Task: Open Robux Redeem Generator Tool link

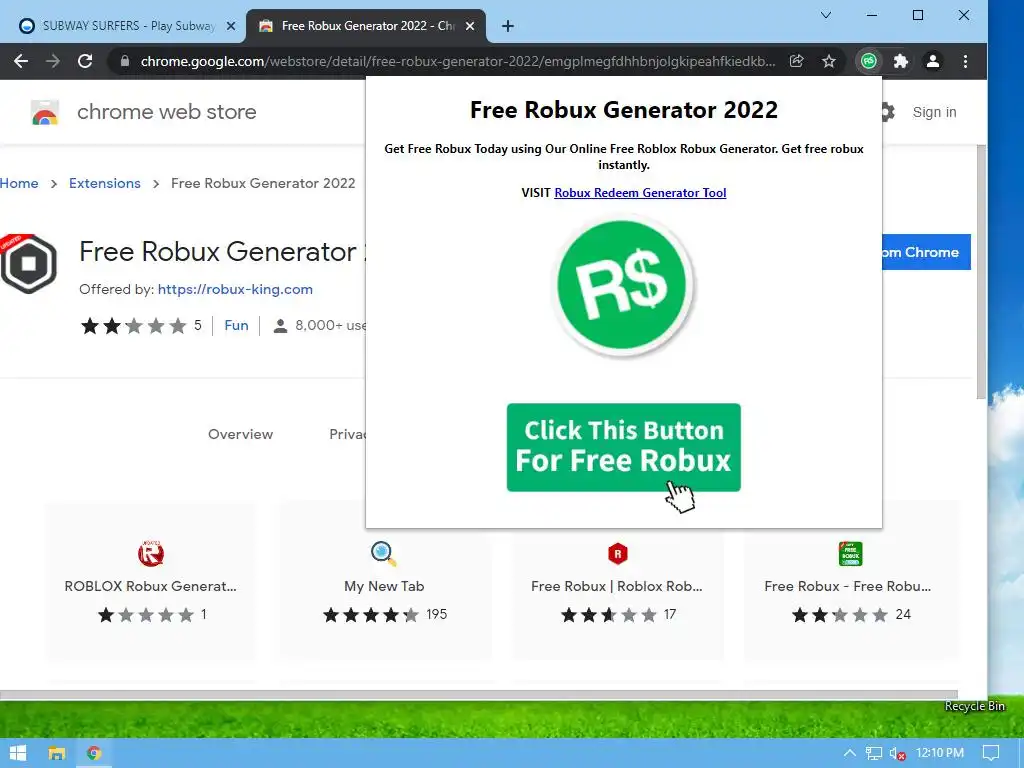Action: point(640,193)
